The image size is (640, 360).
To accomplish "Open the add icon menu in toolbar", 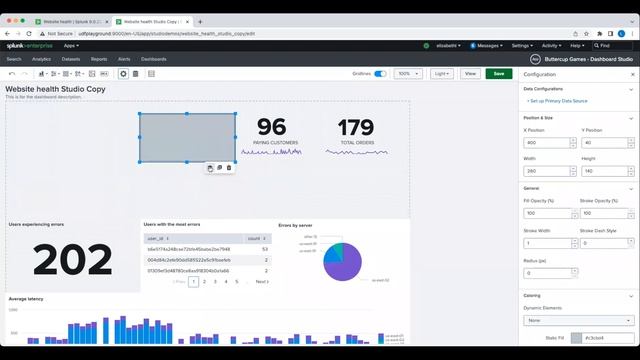I will 67,74.
